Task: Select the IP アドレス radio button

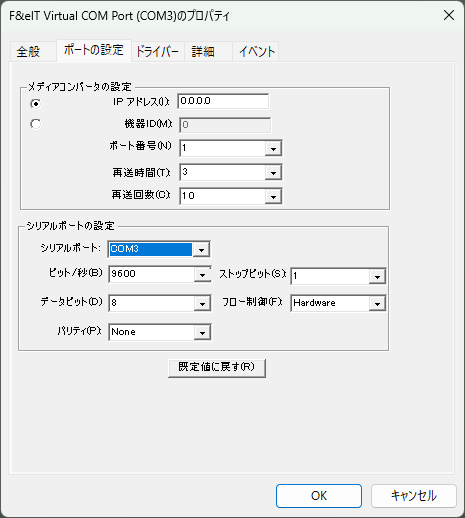Action: [x=36, y=104]
